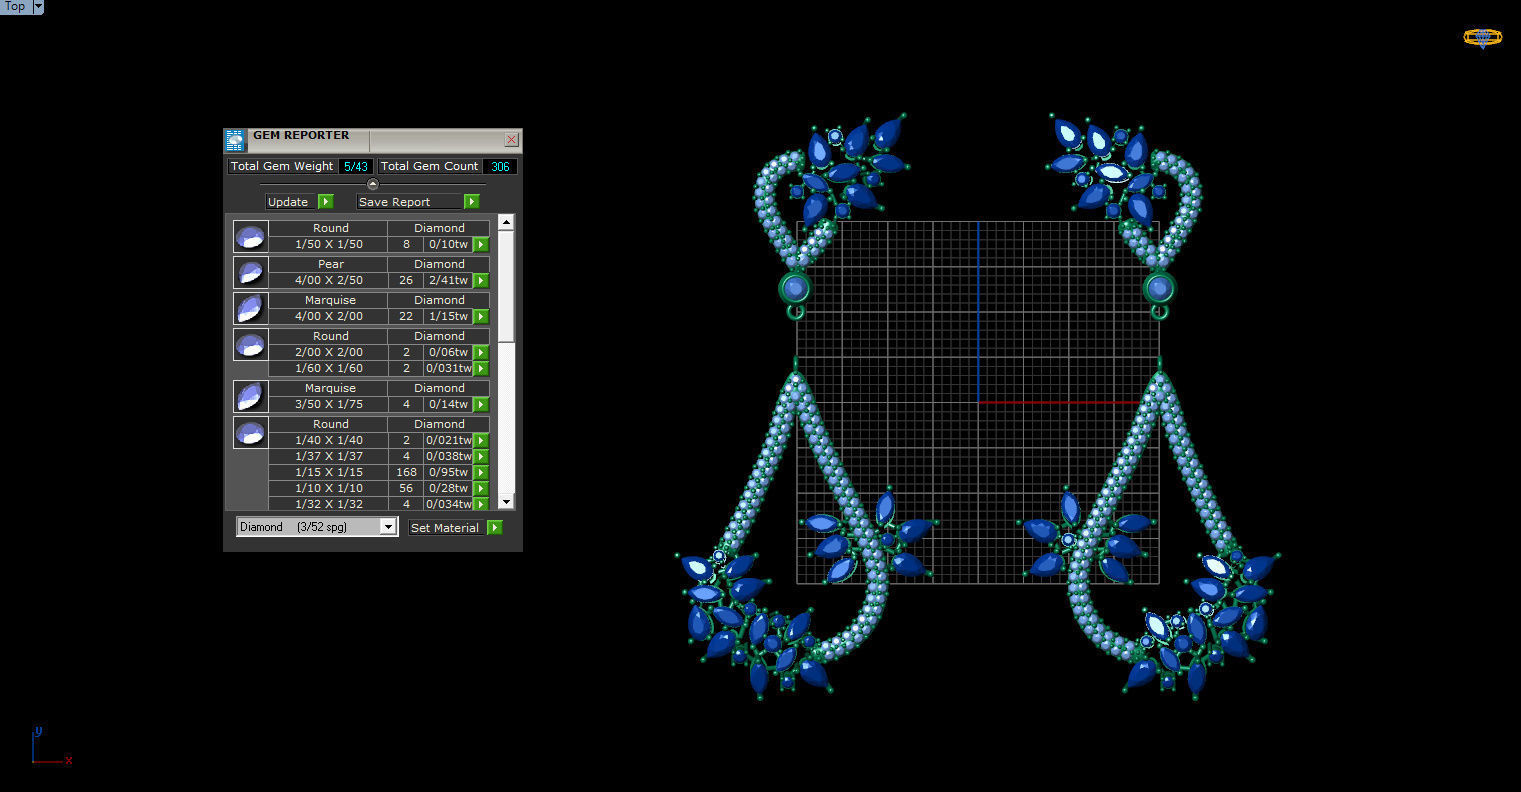Click the Total Gem Weight value 5/43
Image resolution: width=1521 pixels, height=792 pixels.
355,166
